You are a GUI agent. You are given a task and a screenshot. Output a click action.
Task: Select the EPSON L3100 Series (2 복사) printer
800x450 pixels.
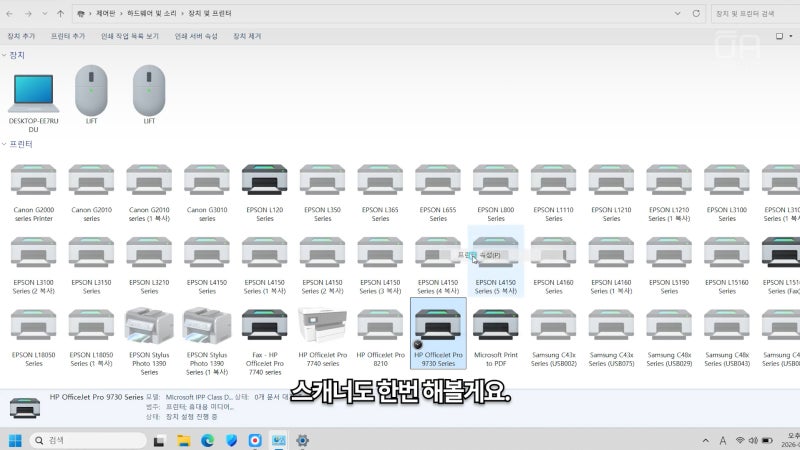pyautogui.click(x=34, y=265)
